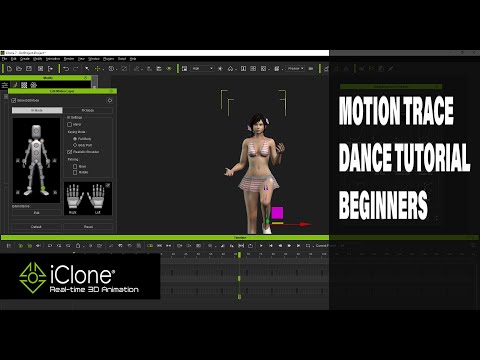Click the Export icon in toolbar
The height and width of the screenshot is (360, 480).
click(x=50, y=69)
